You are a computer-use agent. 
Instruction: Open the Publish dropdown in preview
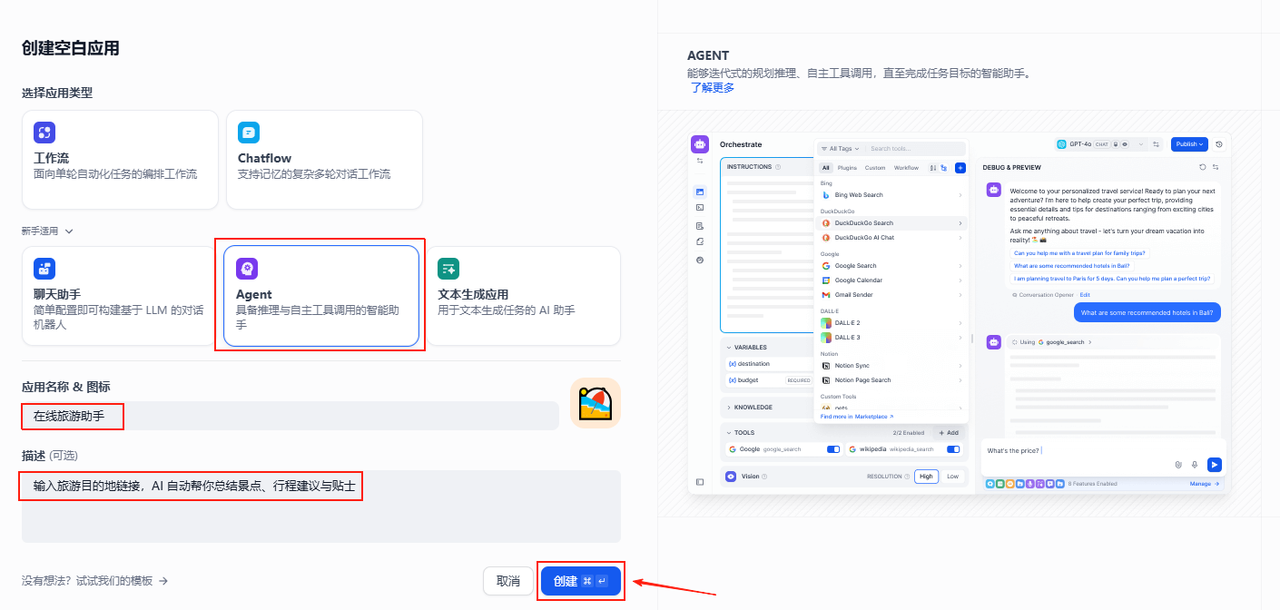[x=1189, y=144]
